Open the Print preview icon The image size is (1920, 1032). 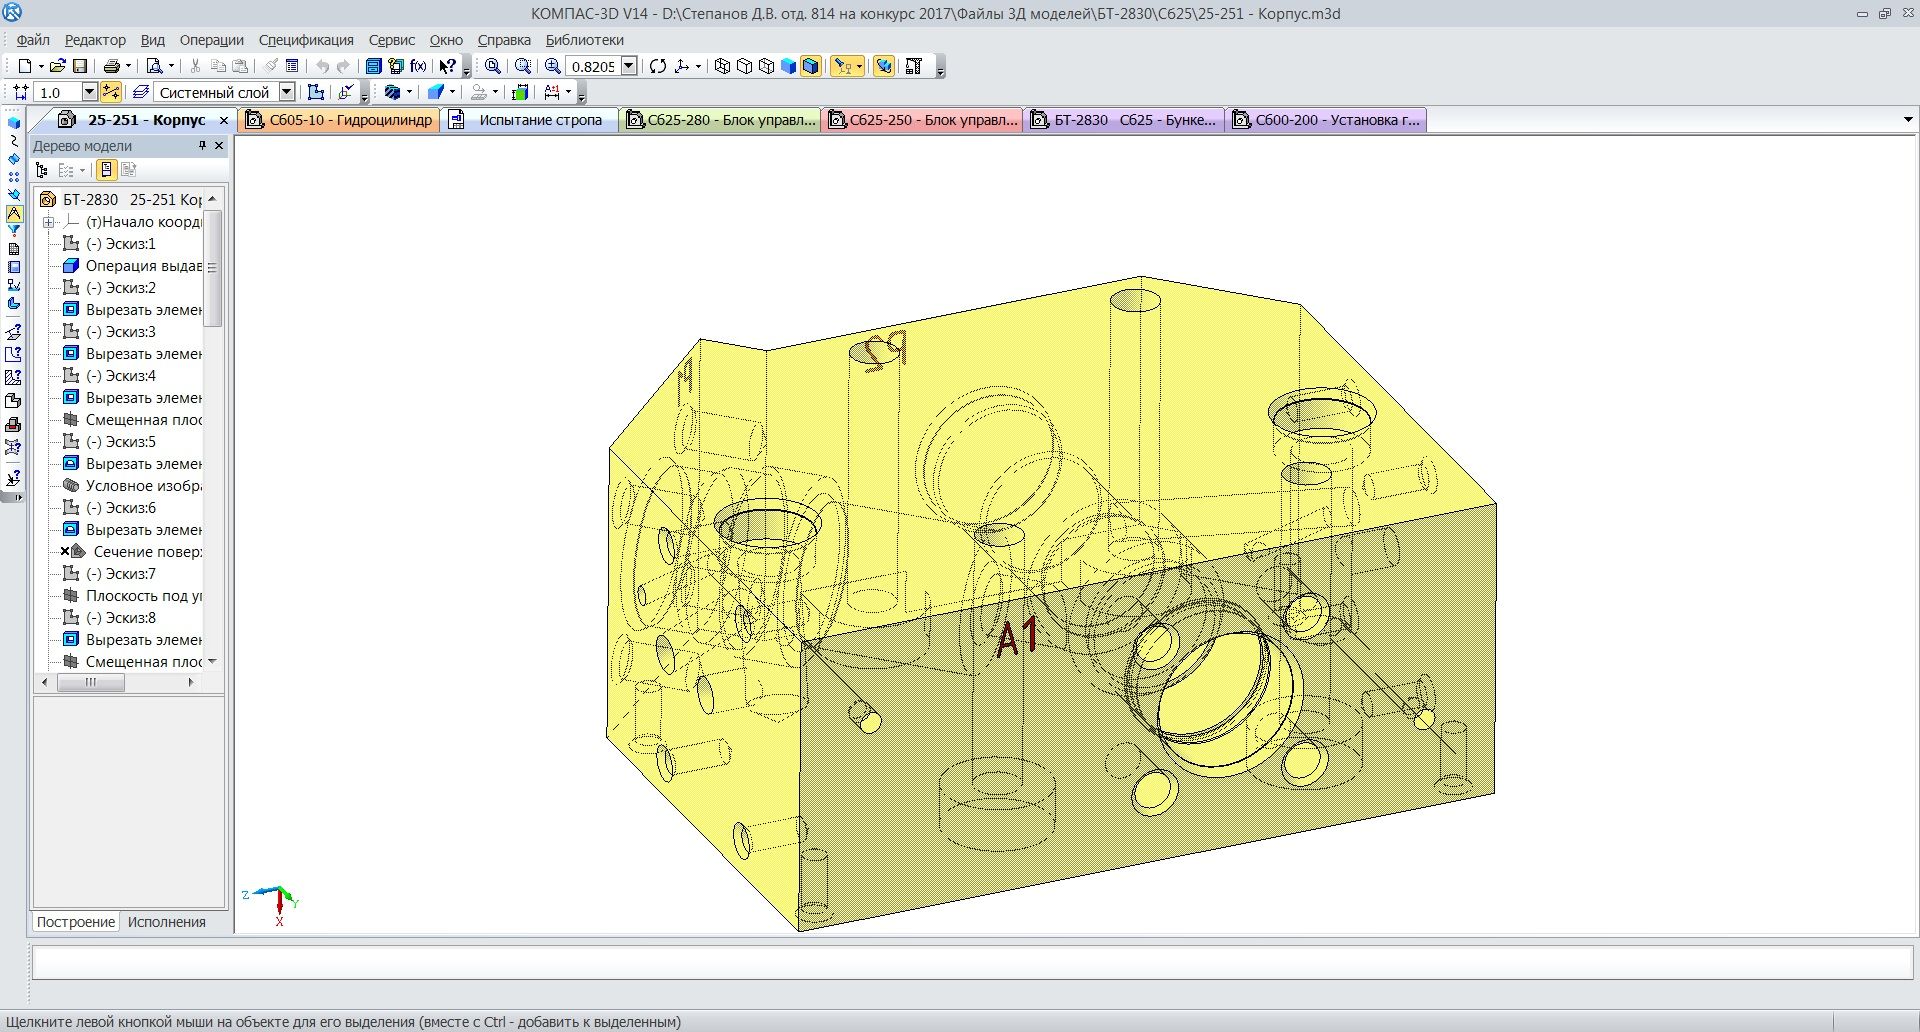154,66
